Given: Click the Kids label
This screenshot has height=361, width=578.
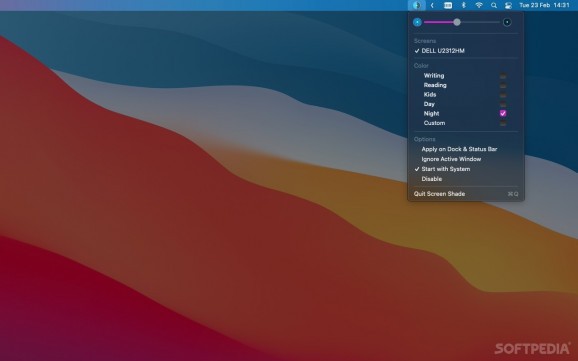Looking at the screenshot, I should [430, 95].
